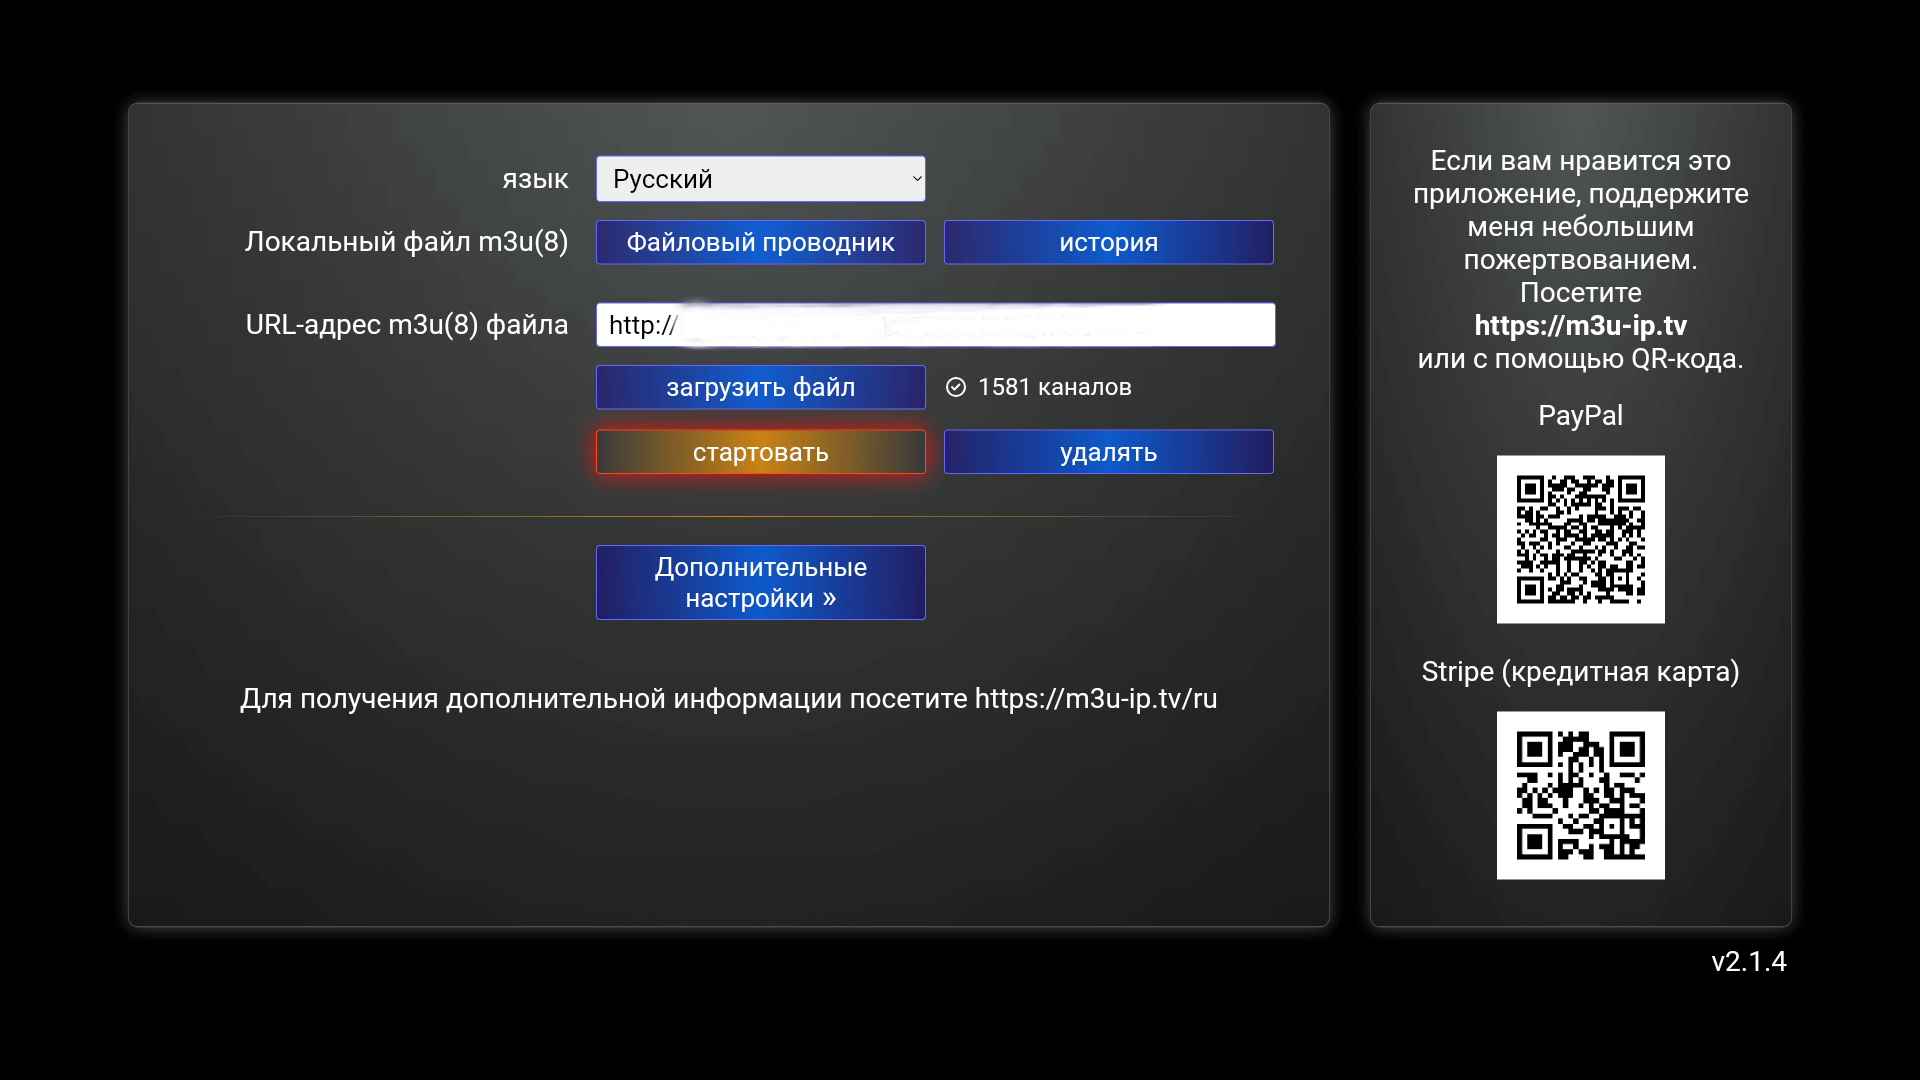This screenshot has height=1080, width=1920.
Task: Click the Stripe credit card QR code
Action: 1580,795
